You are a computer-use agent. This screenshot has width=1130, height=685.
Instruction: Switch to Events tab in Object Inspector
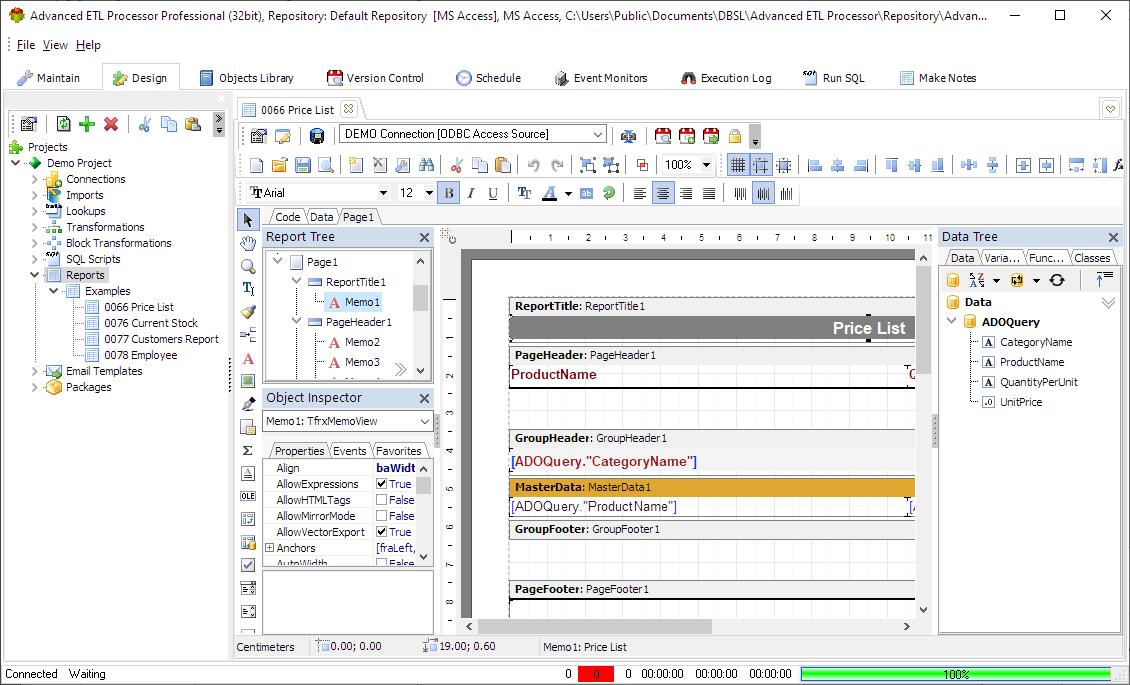tap(350, 451)
